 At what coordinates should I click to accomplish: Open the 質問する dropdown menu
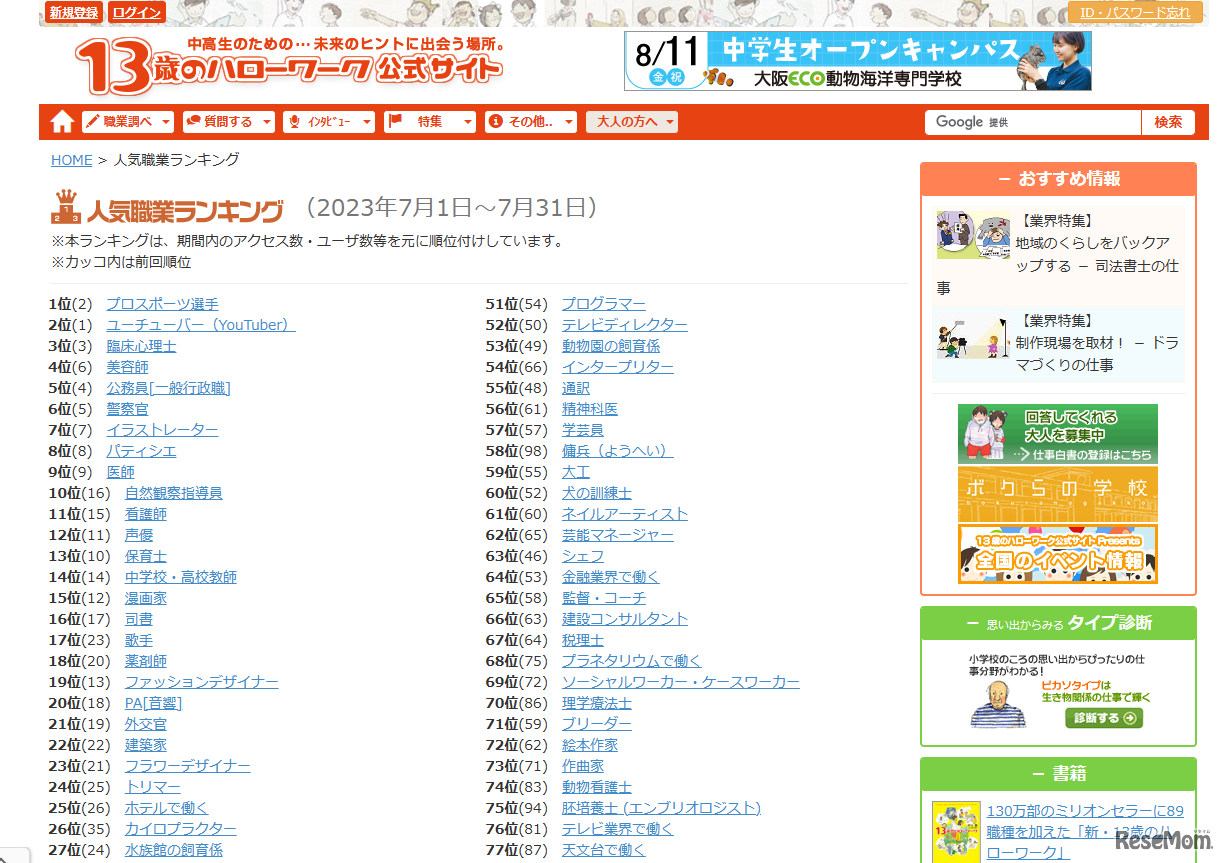pyautogui.click(x=229, y=122)
